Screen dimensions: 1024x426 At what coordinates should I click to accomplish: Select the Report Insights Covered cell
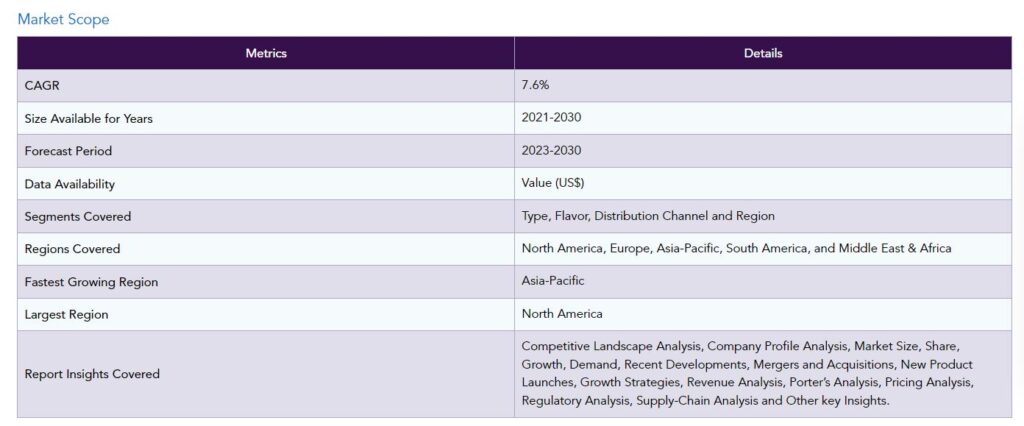point(266,374)
